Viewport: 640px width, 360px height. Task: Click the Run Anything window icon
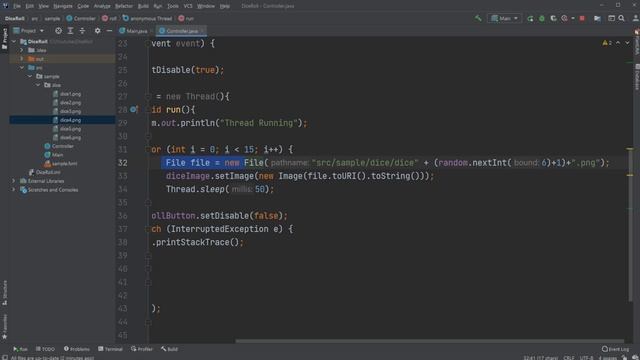point(611,18)
